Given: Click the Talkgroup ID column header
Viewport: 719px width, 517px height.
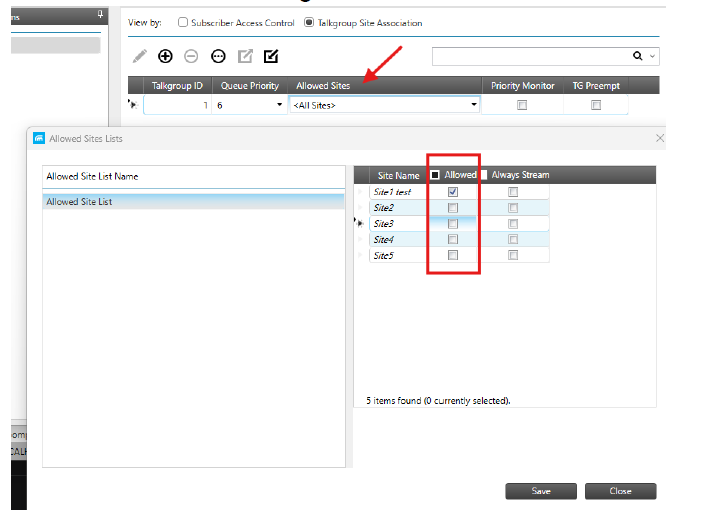Looking at the screenshot, I should click(177, 86).
